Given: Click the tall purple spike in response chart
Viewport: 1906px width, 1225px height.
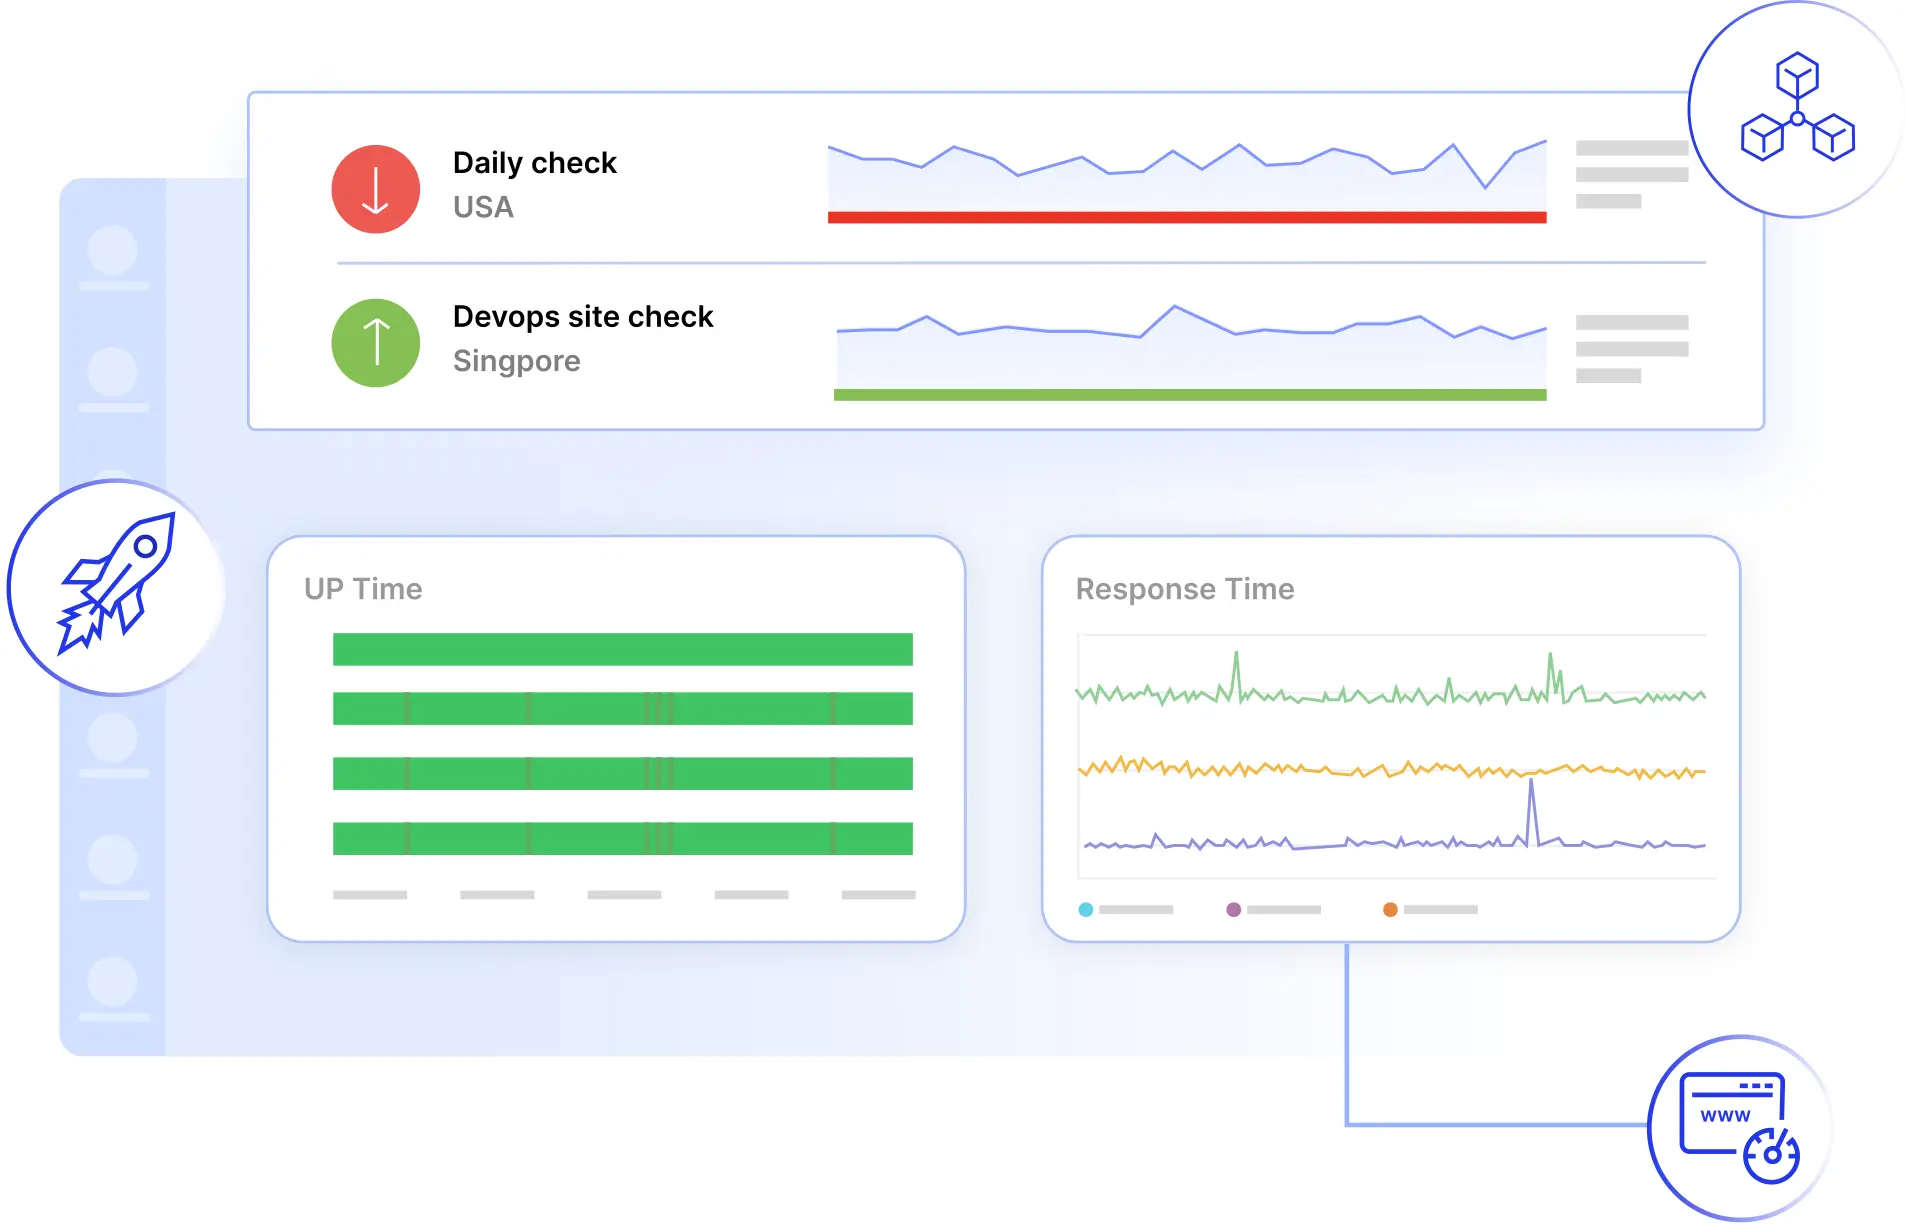Looking at the screenshot, I should click(x=1530, y=810).
